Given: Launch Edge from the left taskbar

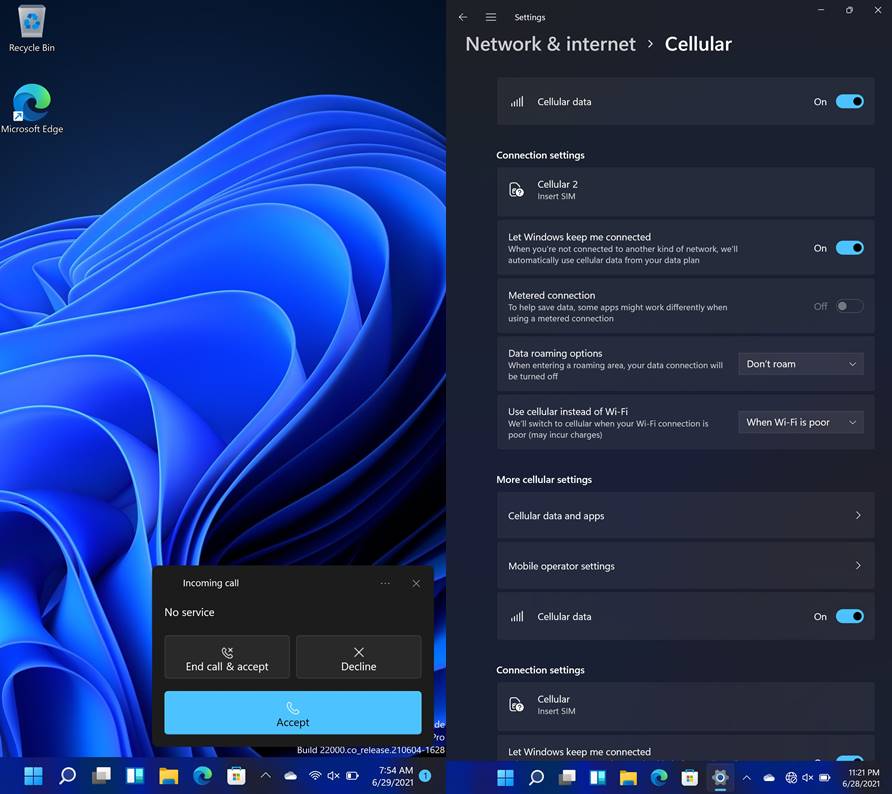Looking at the screenshot, I should pyautogui.click(x=203, y=775).
